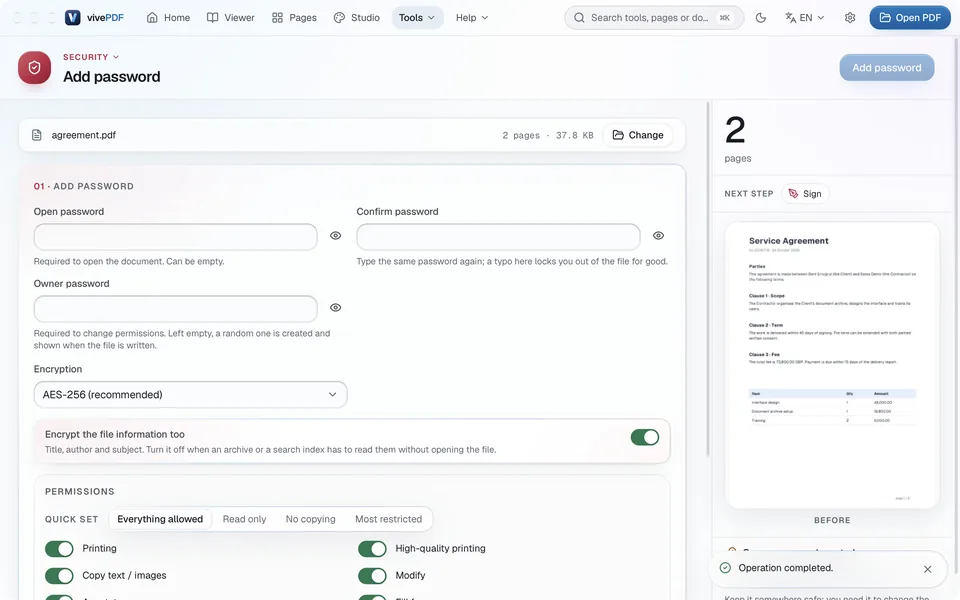
Task: Open the AES-256 encryption dropdown
Action: click(x=190, y=395)
